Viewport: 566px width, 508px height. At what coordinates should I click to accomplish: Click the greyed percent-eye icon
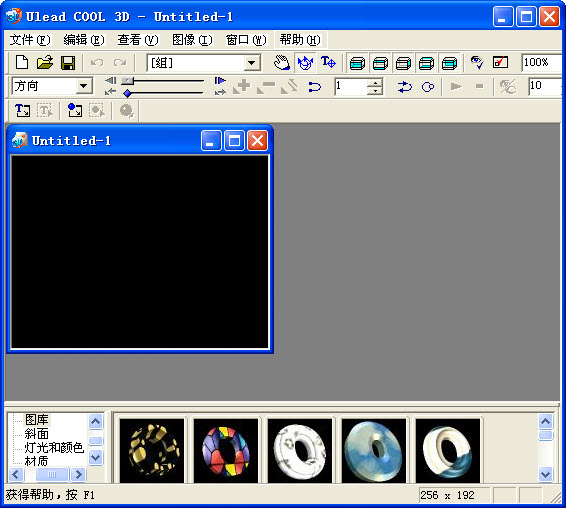[507, 86]
